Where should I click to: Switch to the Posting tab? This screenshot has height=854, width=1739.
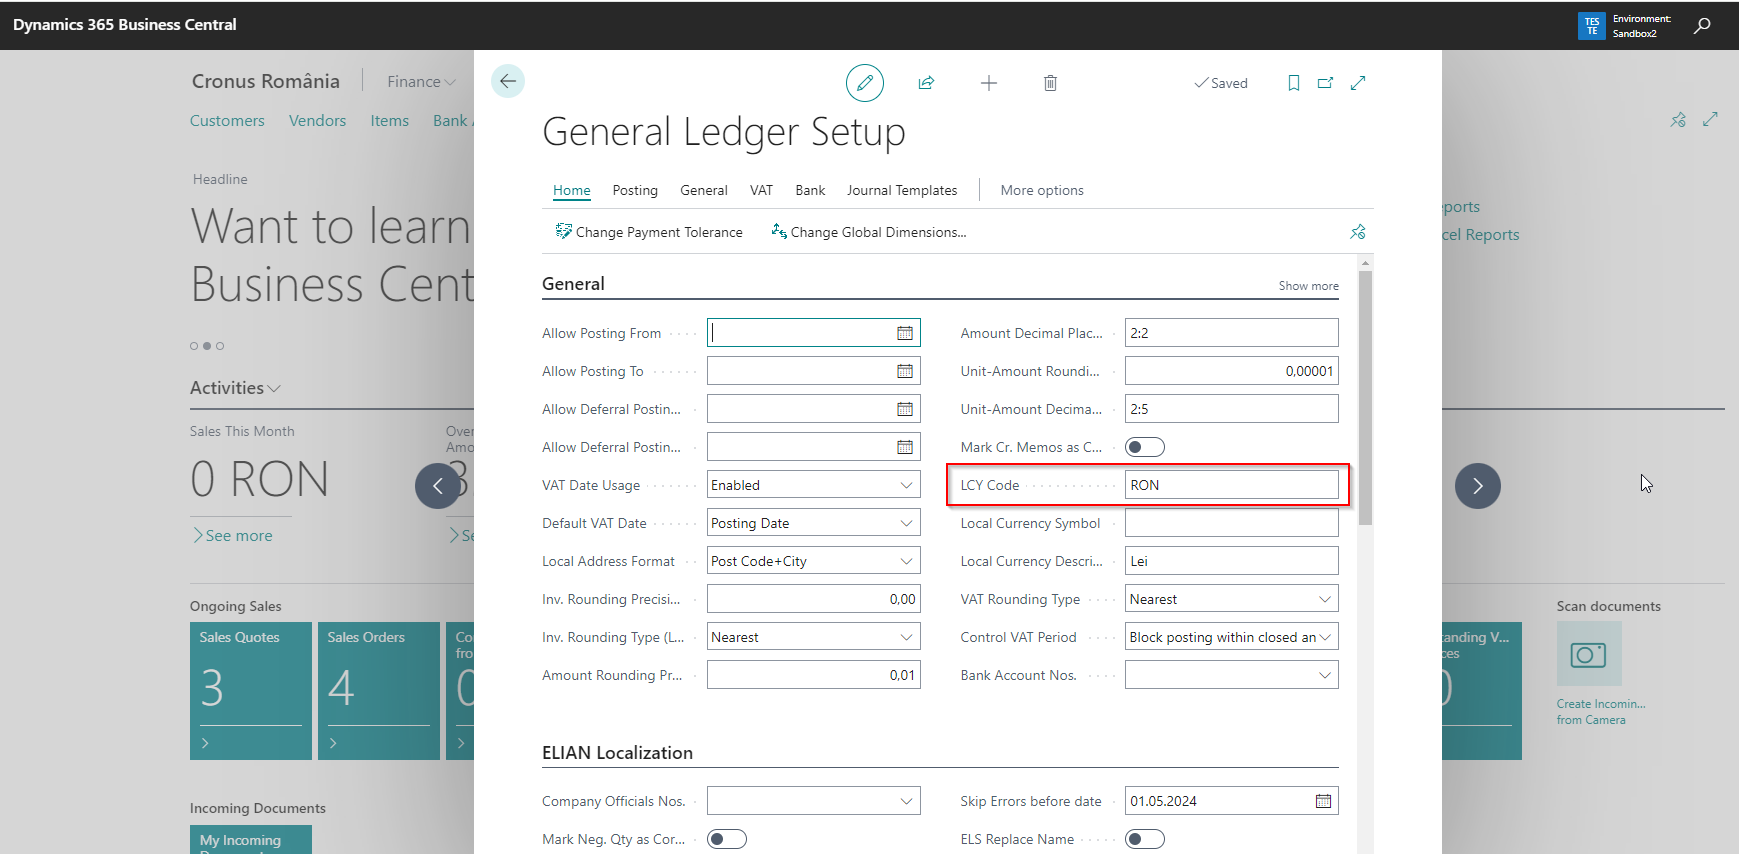(635, 190)
